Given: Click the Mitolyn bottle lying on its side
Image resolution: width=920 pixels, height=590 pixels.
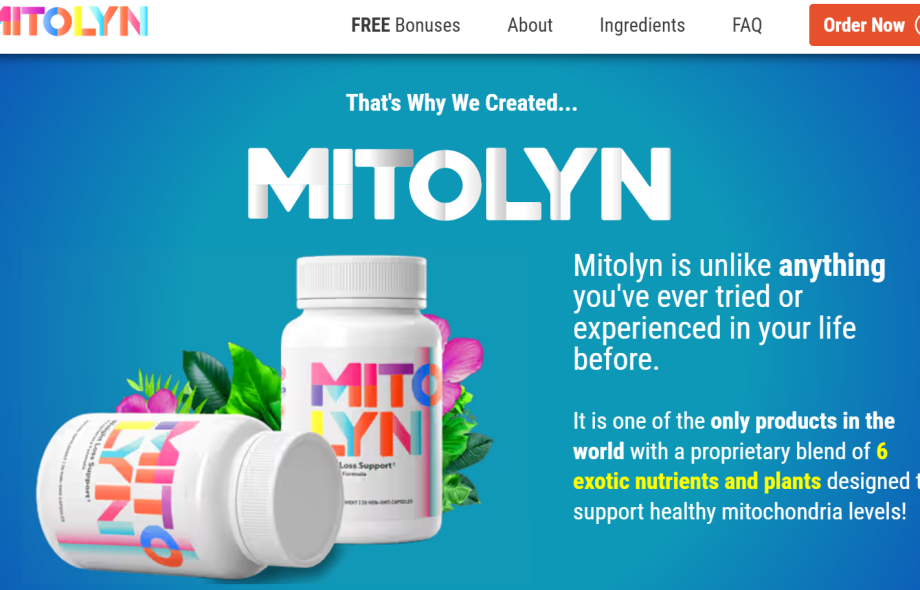Looking at the screenshot, I should 189,494.
